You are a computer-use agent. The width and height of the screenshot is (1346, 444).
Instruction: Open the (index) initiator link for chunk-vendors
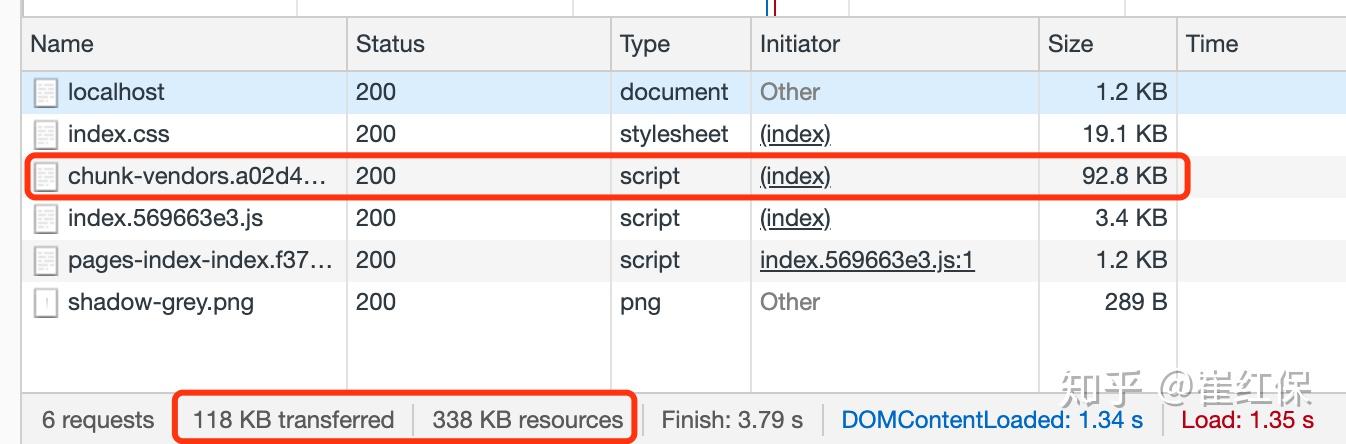coord(795,176)
